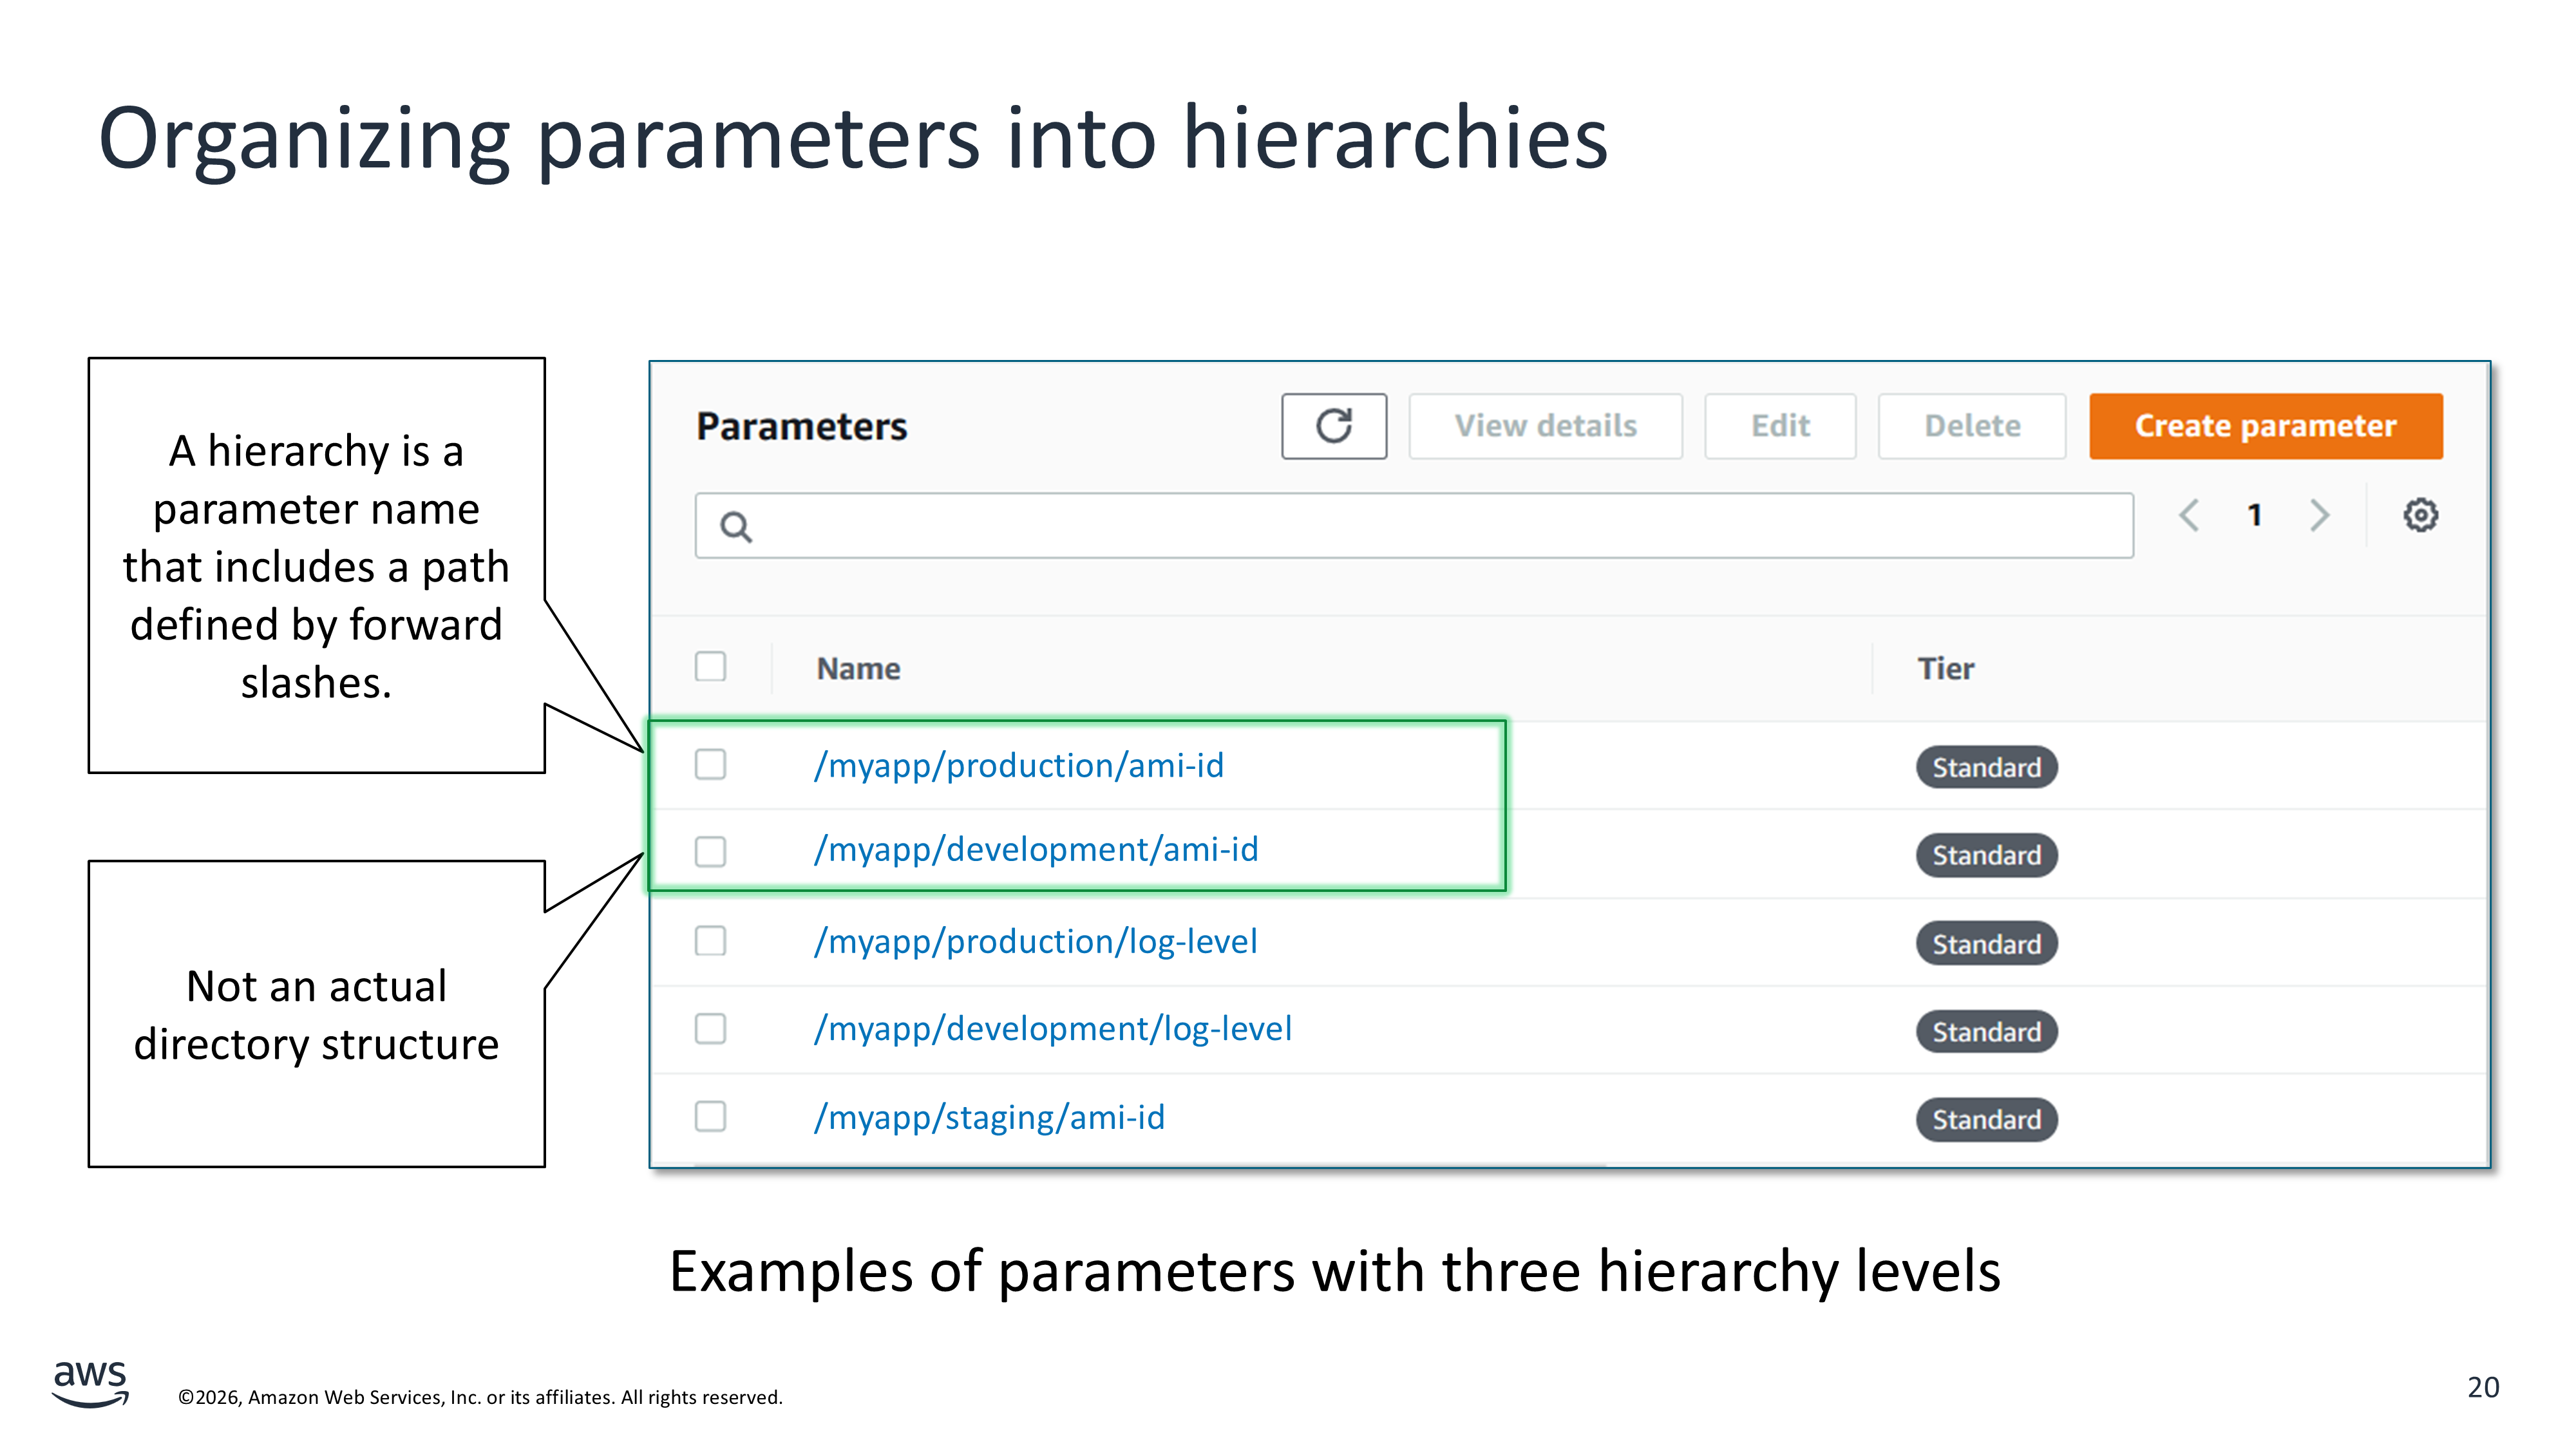Select the /myapp/development/ami-id row checkbox
This screenshot has height=1449, width=2576.
point(710,852)
